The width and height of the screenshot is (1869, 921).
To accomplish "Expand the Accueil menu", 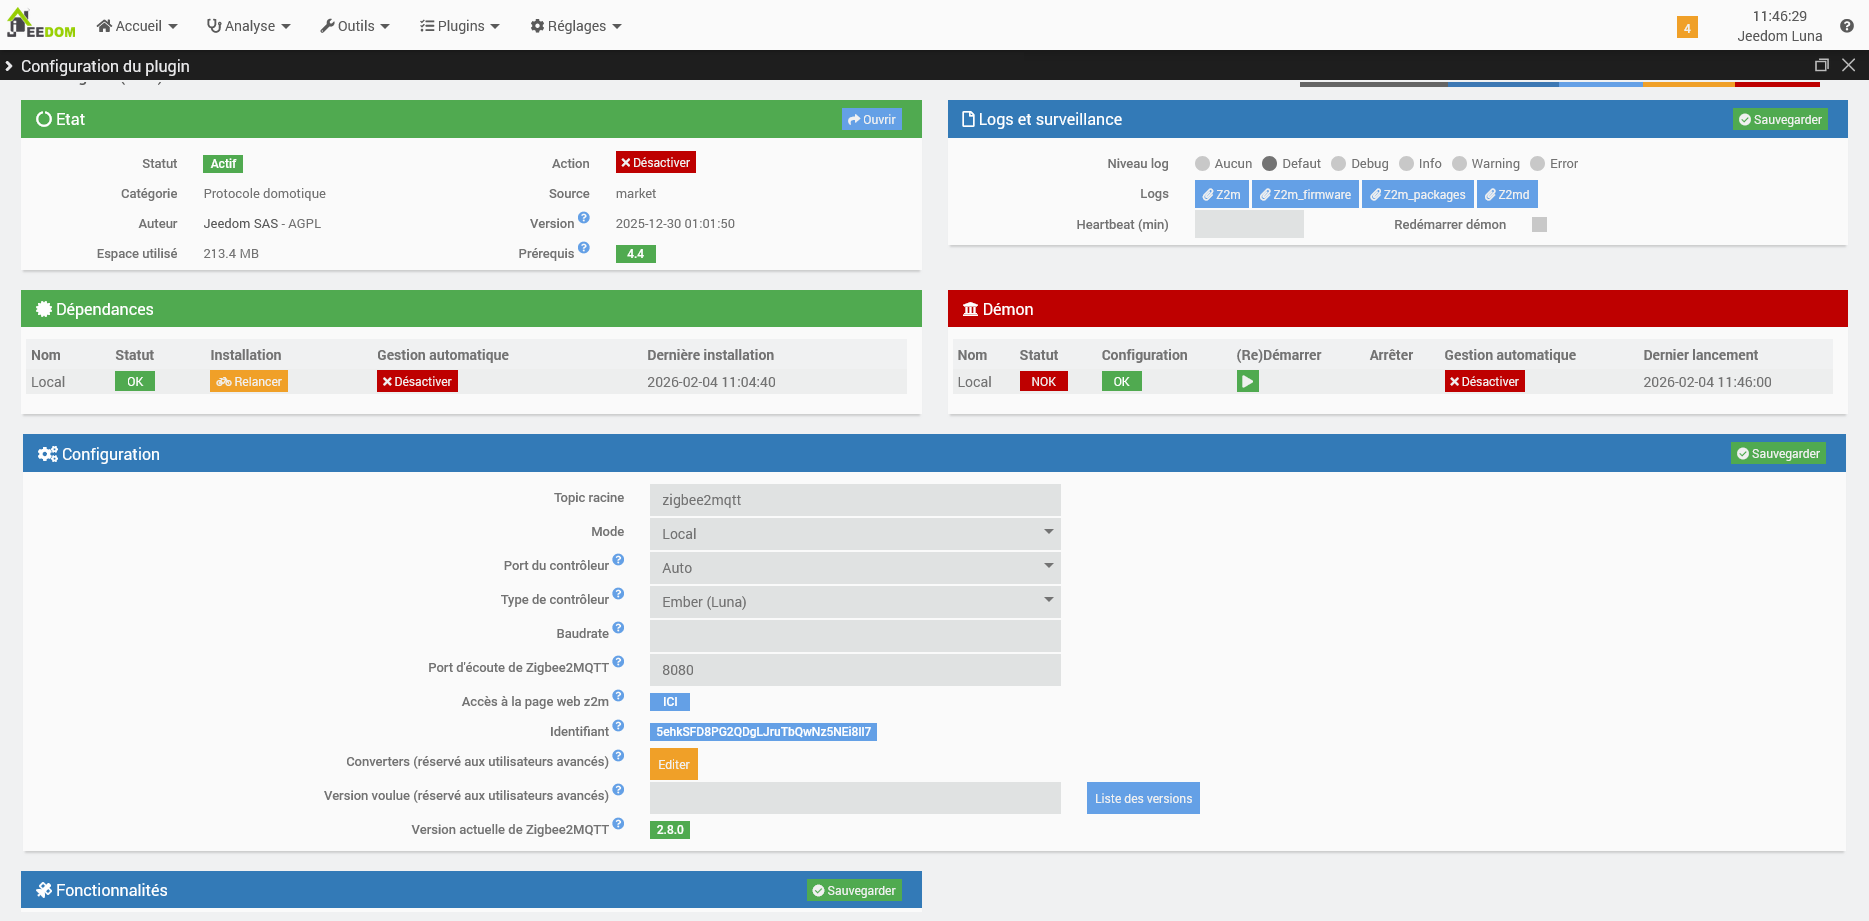I will (137, 26).
